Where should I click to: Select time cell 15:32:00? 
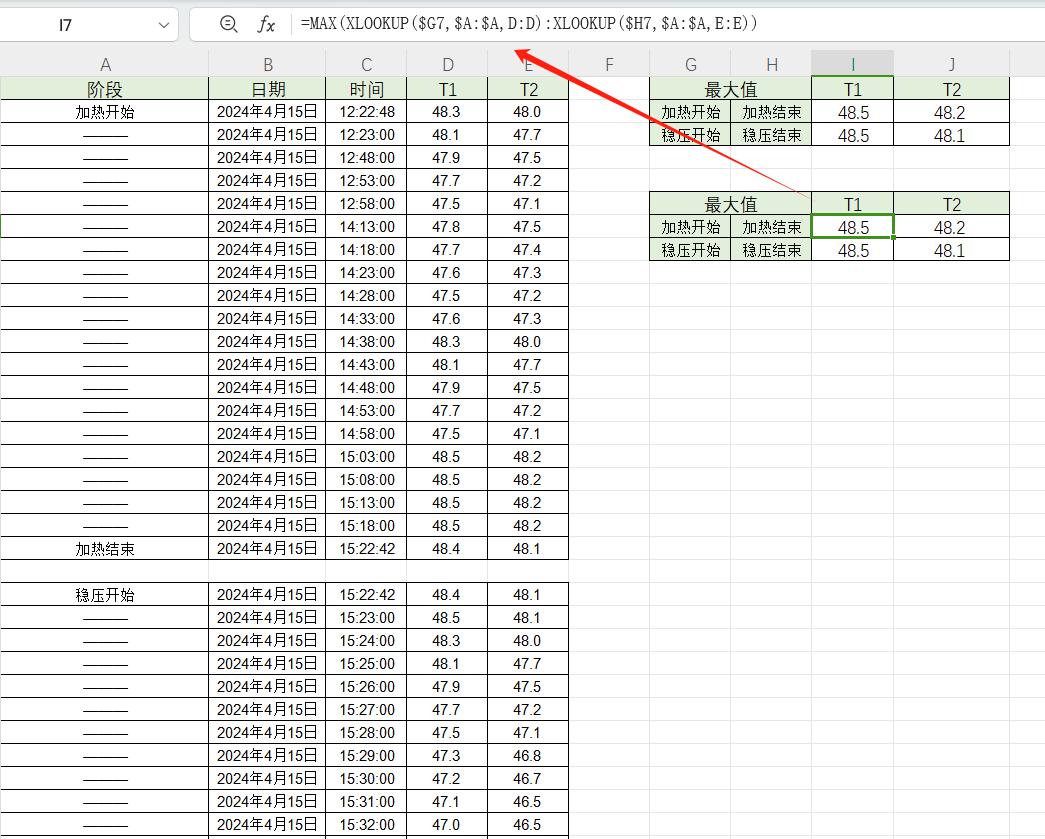coord(367,824)
